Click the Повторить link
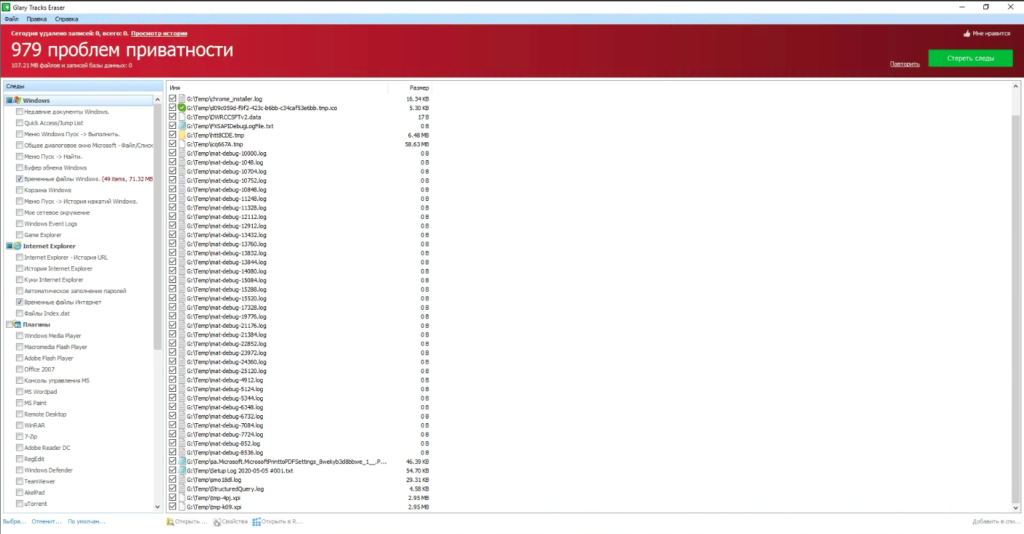 pyautogui.click(x=904, y=64)
